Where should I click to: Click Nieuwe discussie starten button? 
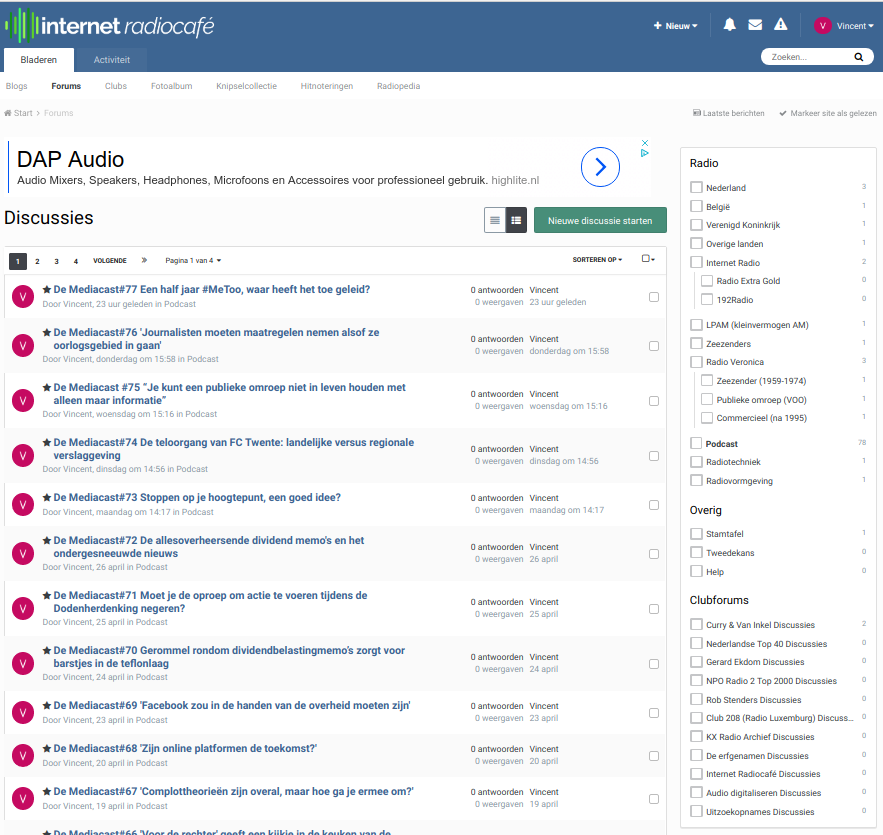point(600,220)
